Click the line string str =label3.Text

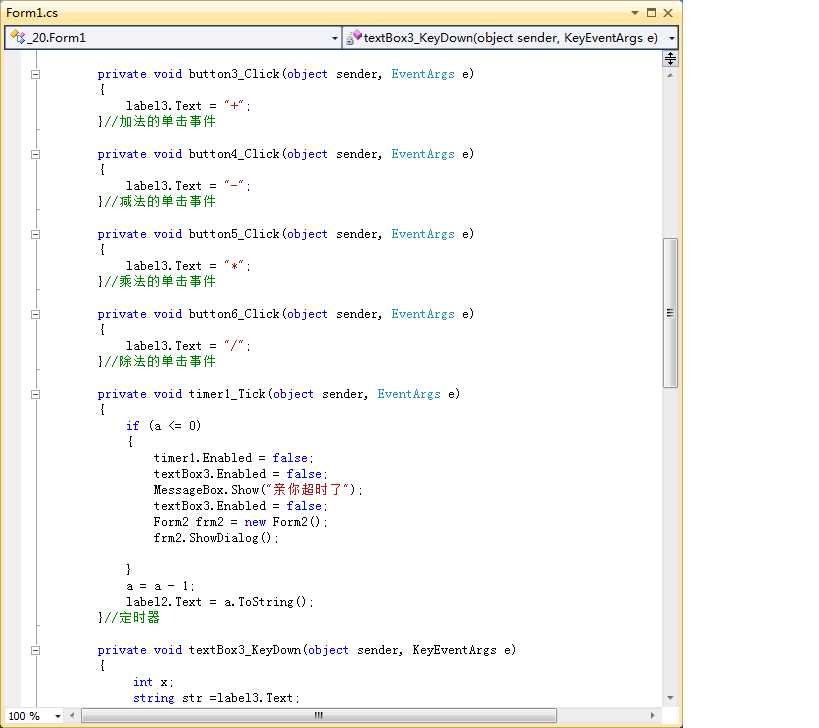(216, 698)
